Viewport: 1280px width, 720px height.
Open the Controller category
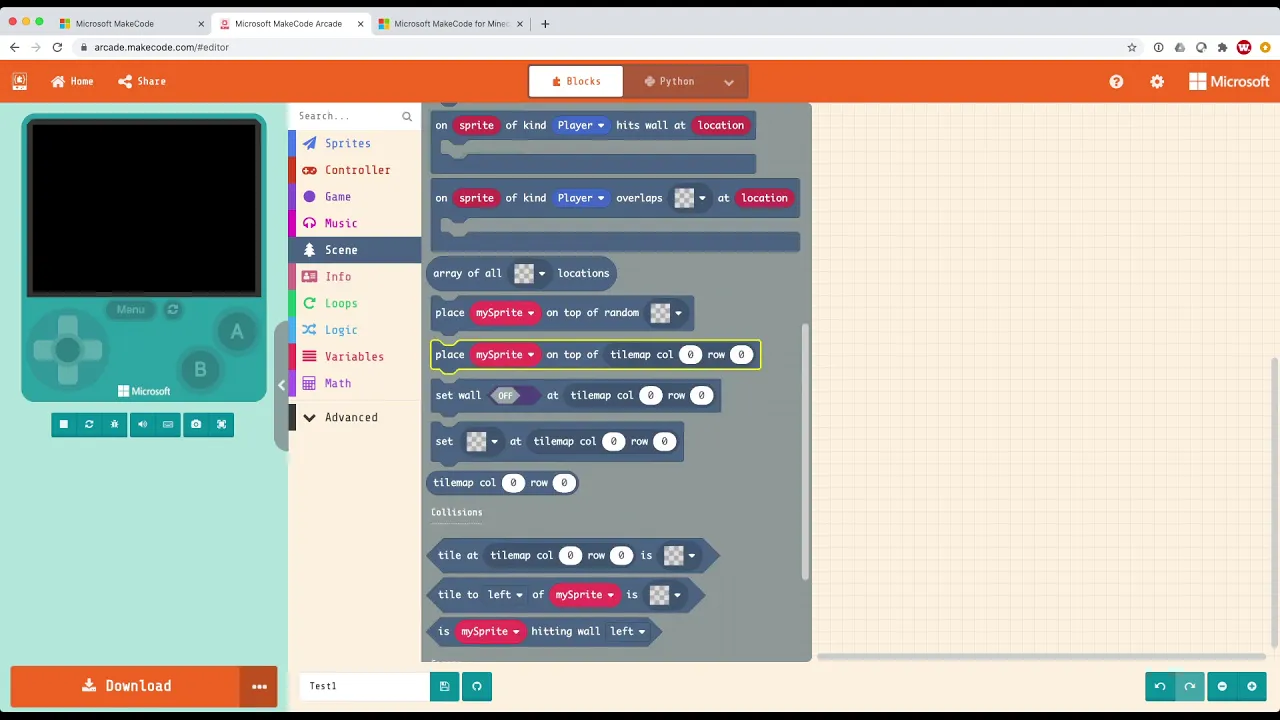357,170
